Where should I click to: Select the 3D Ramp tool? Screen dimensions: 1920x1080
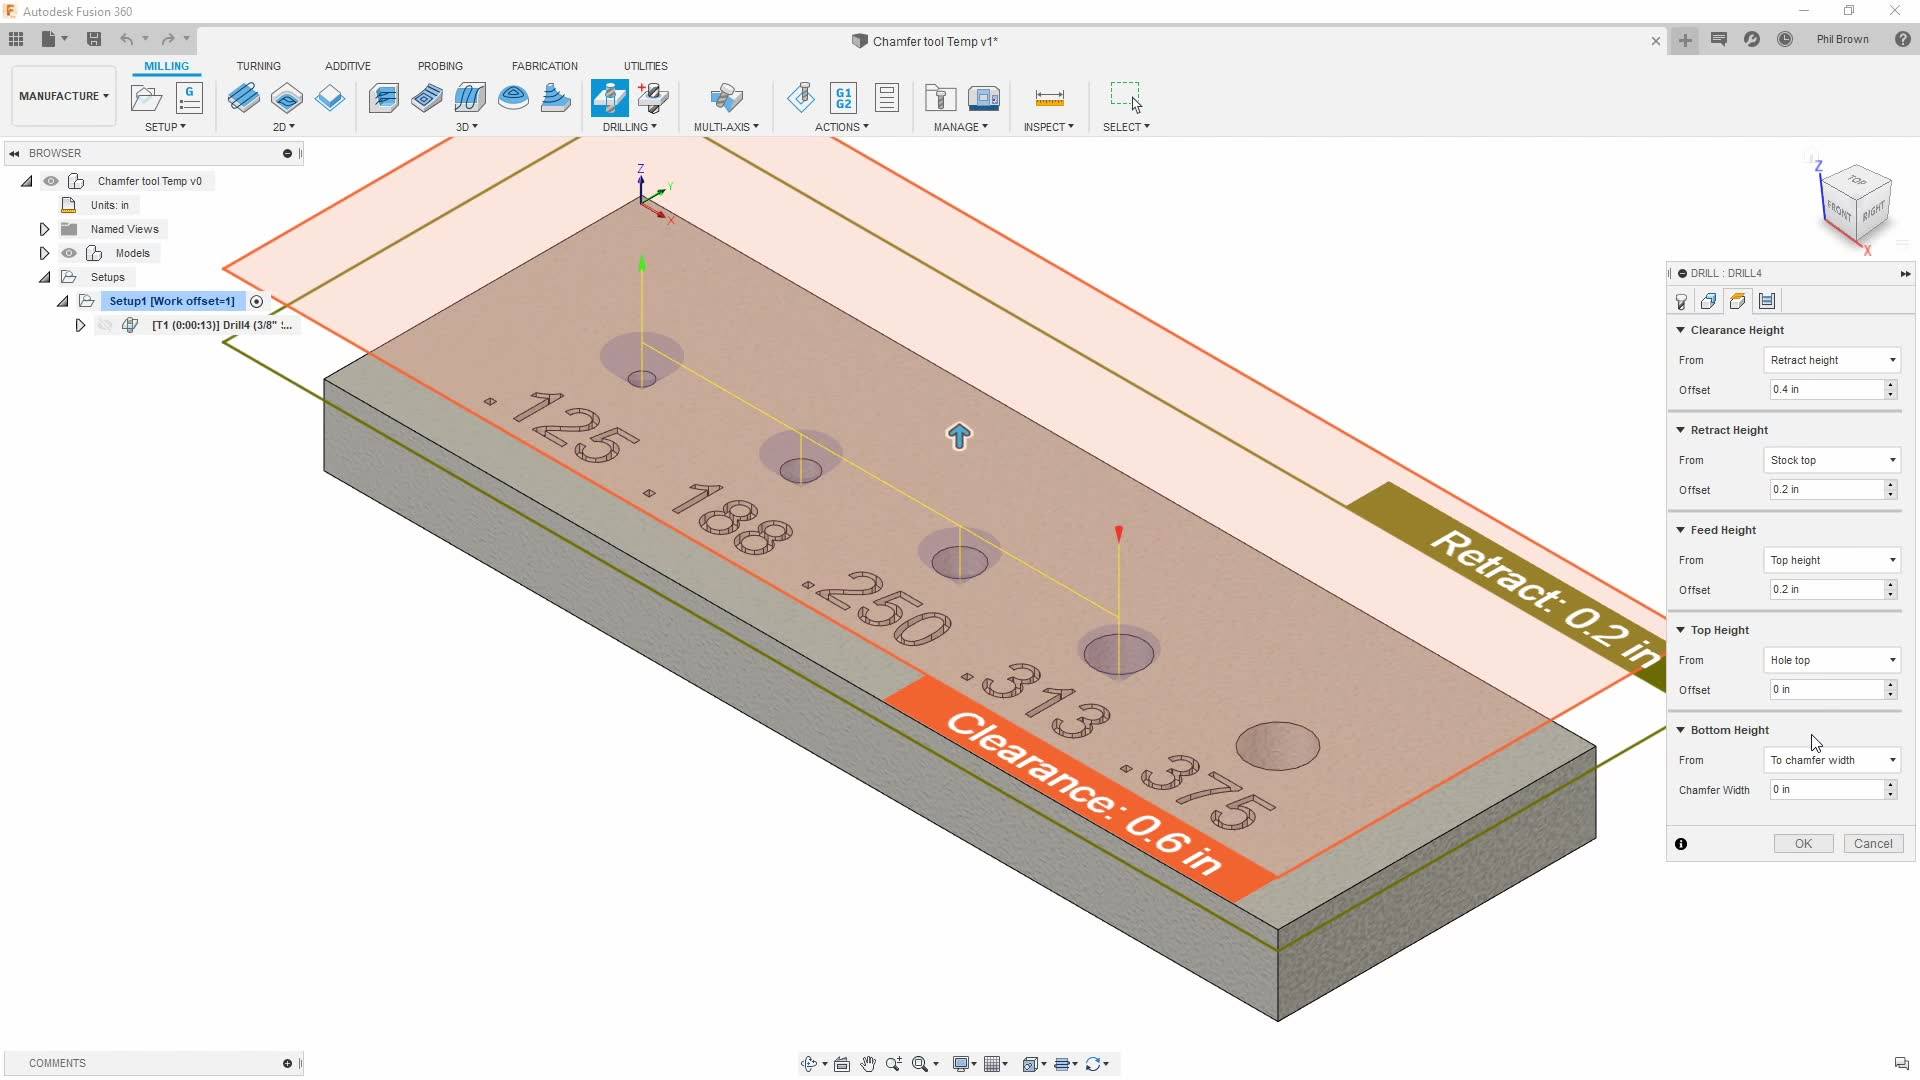556,97
